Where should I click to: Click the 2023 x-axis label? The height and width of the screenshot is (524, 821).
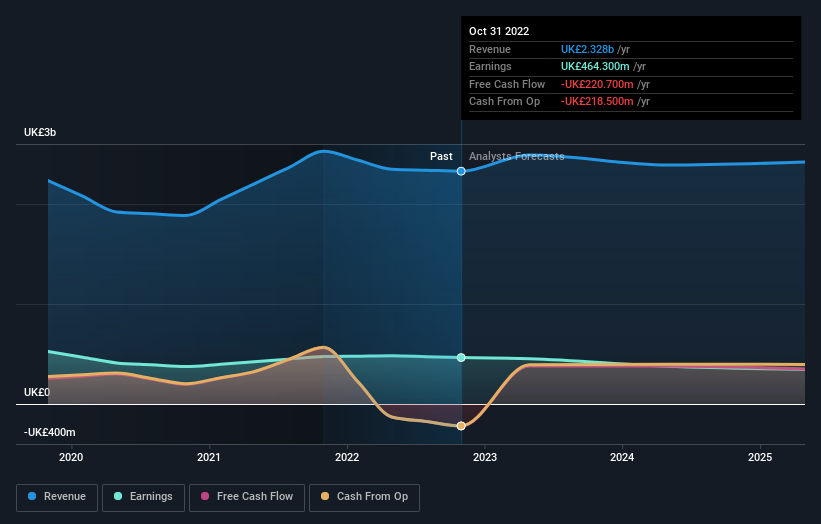[x=485, y=458]
